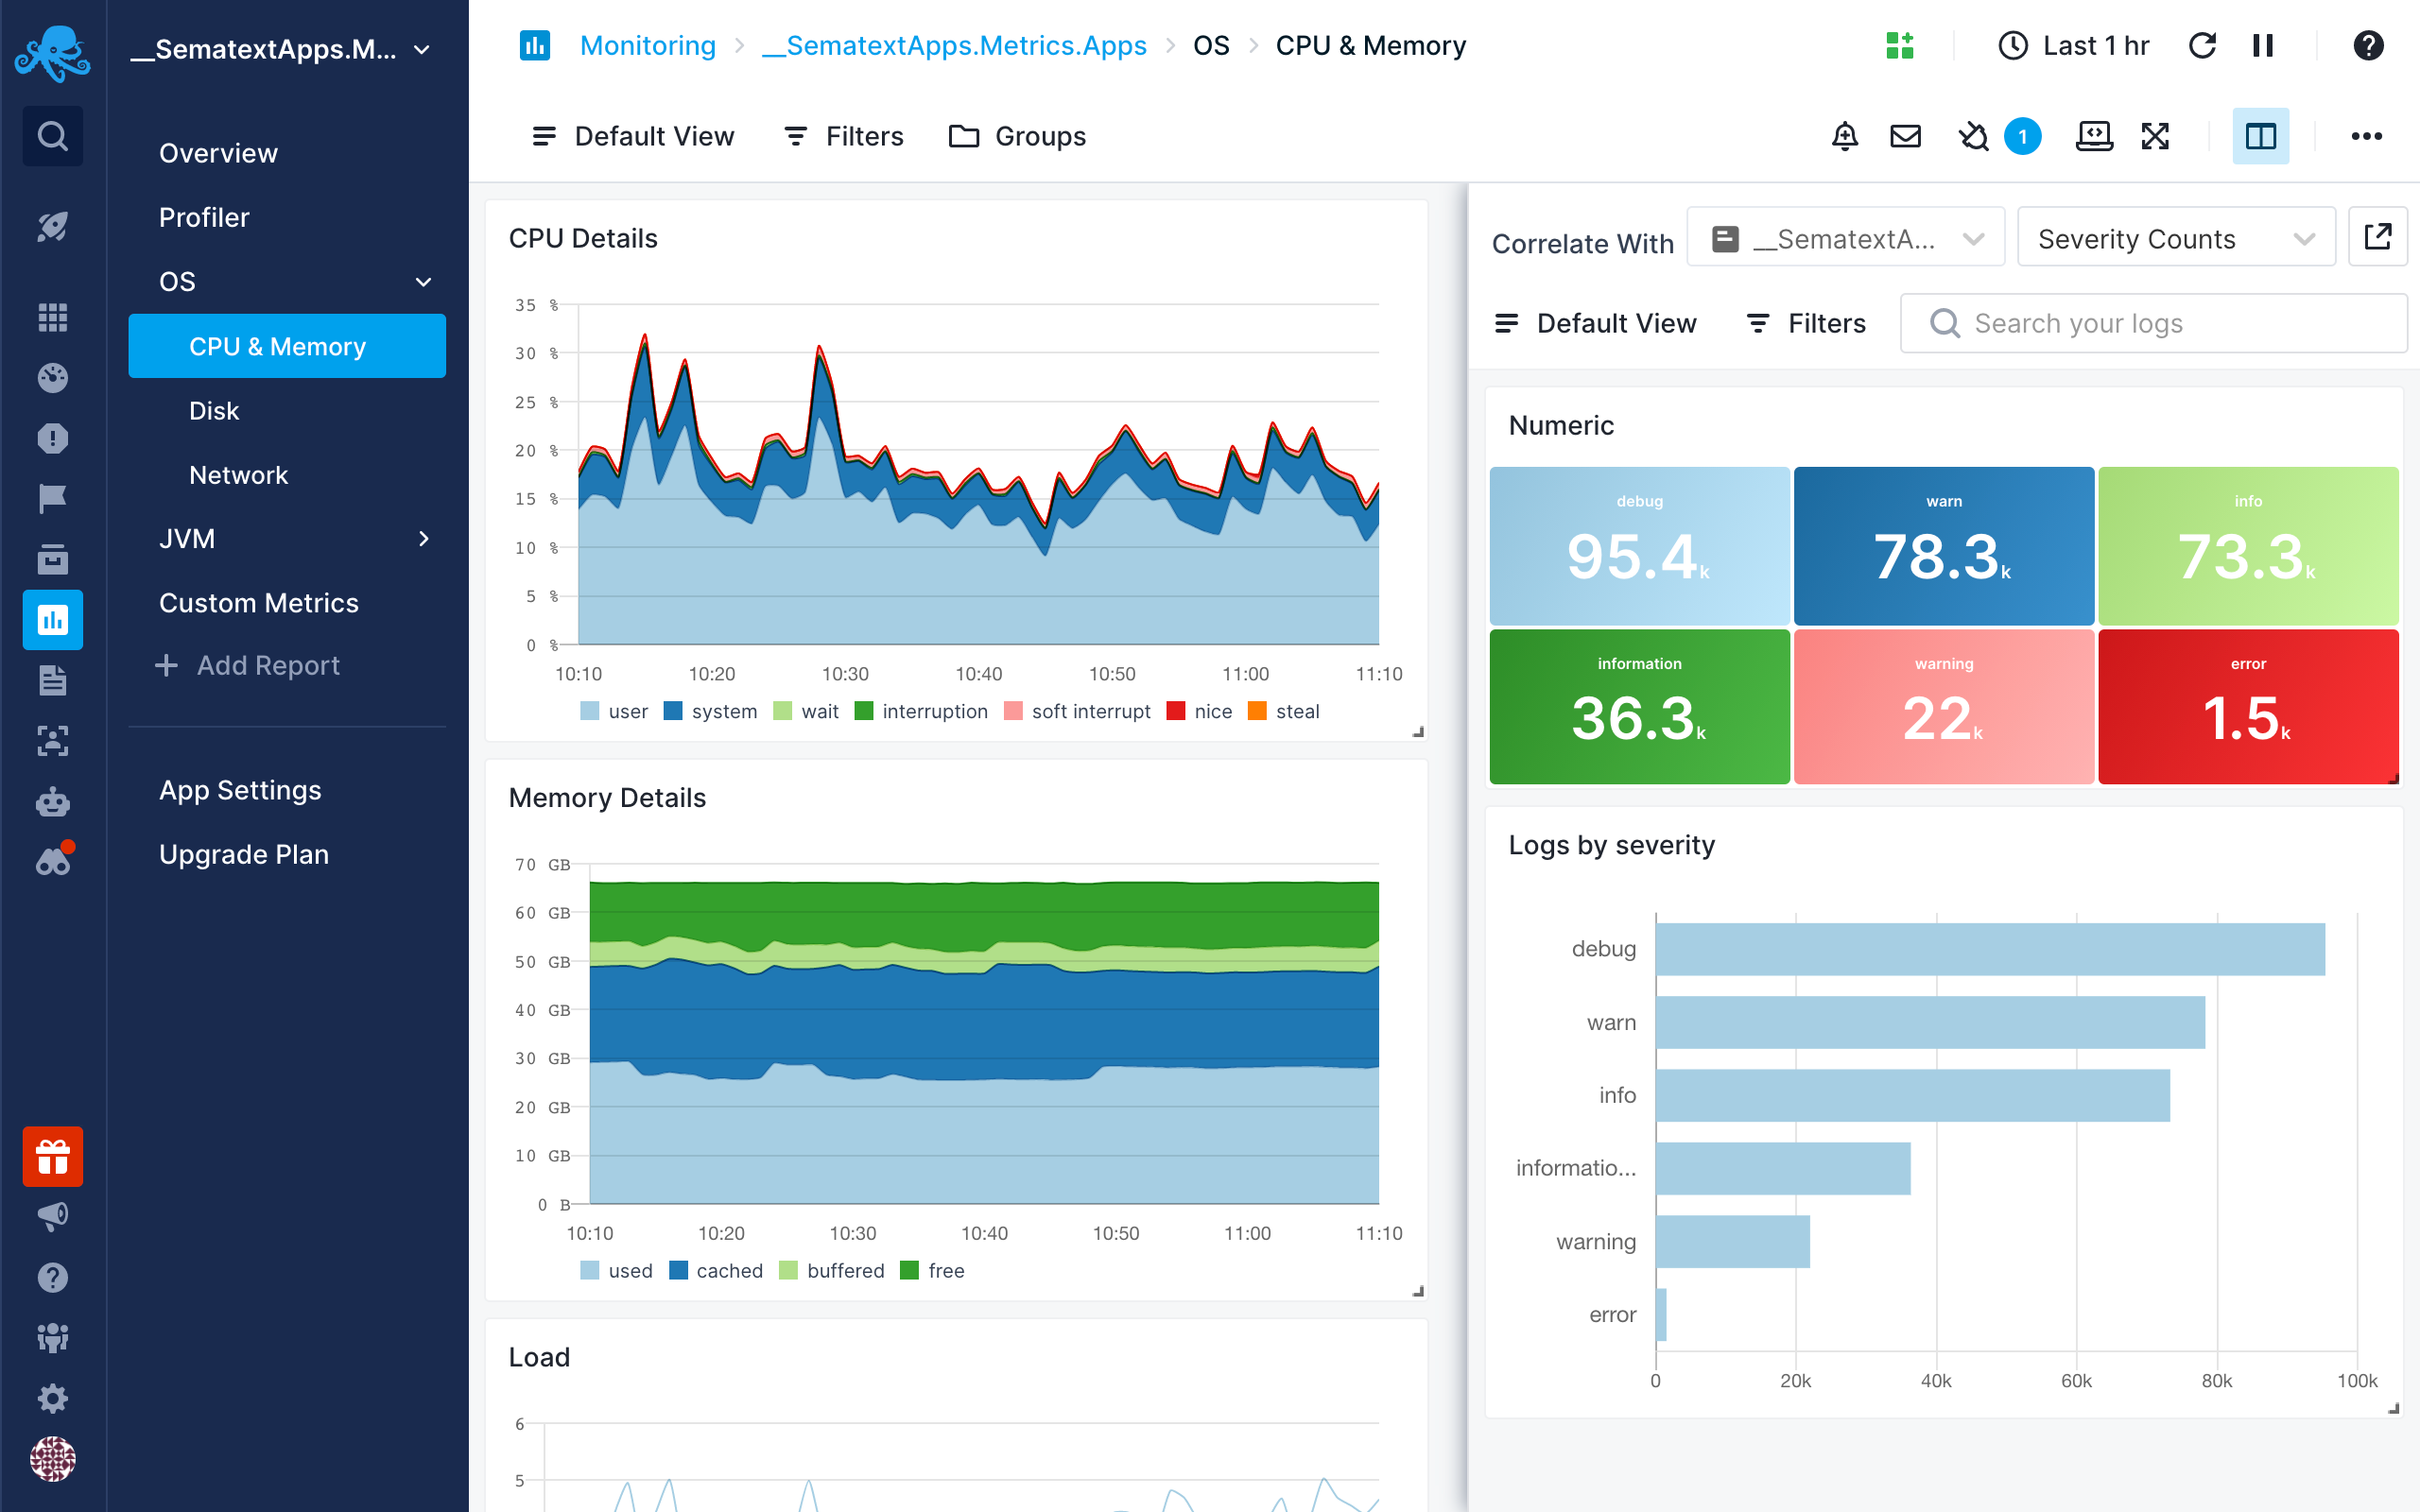Click the Upgrade Plan link
This screenshot has width=2420, height=1512.
(x=244, y=853)
